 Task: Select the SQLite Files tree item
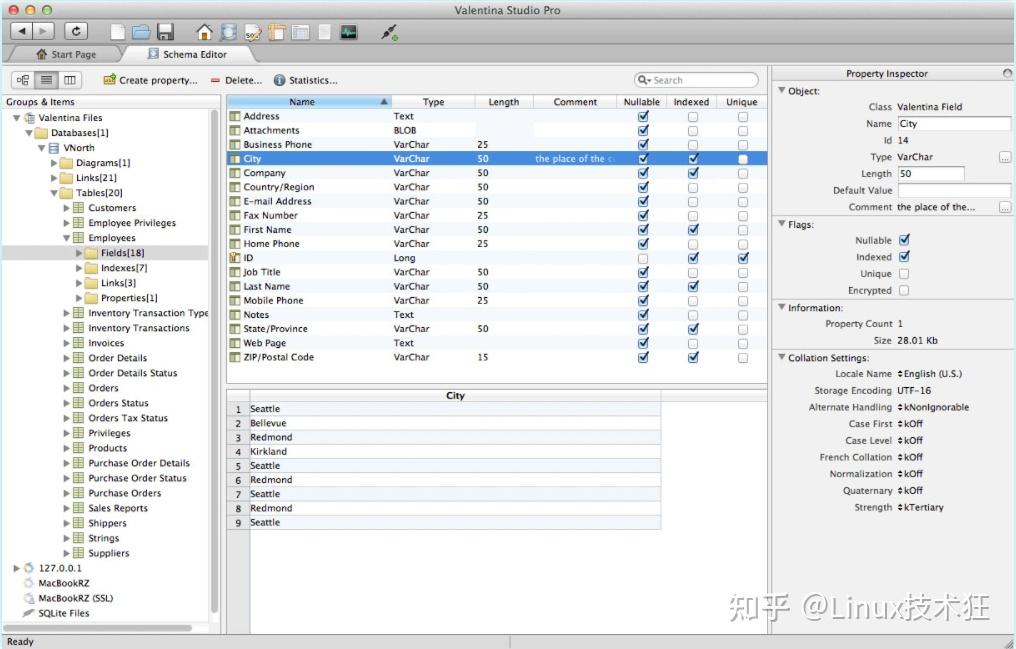click(64, 613)
